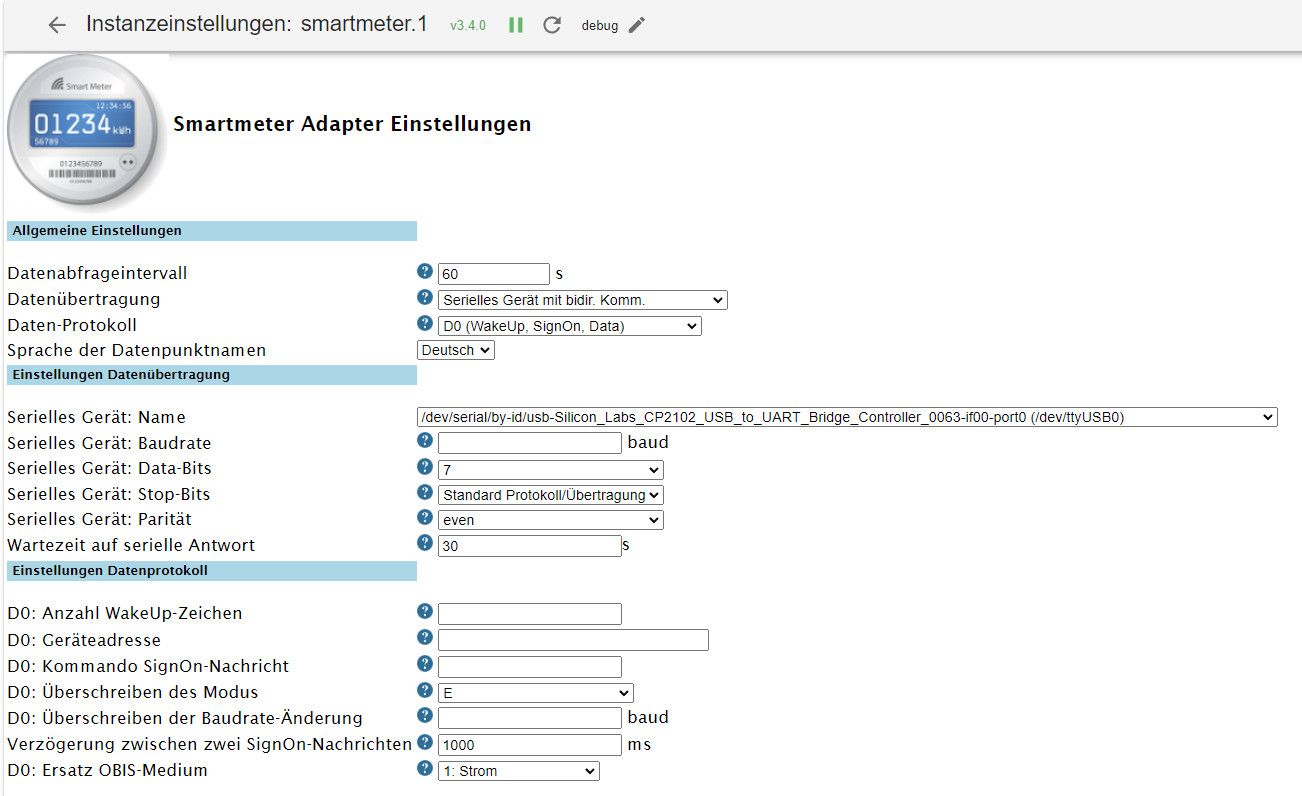Click Überschreiben der Baudrate-Änderung input field
The width and height of the screenshot is (1302, 796).
530,718
